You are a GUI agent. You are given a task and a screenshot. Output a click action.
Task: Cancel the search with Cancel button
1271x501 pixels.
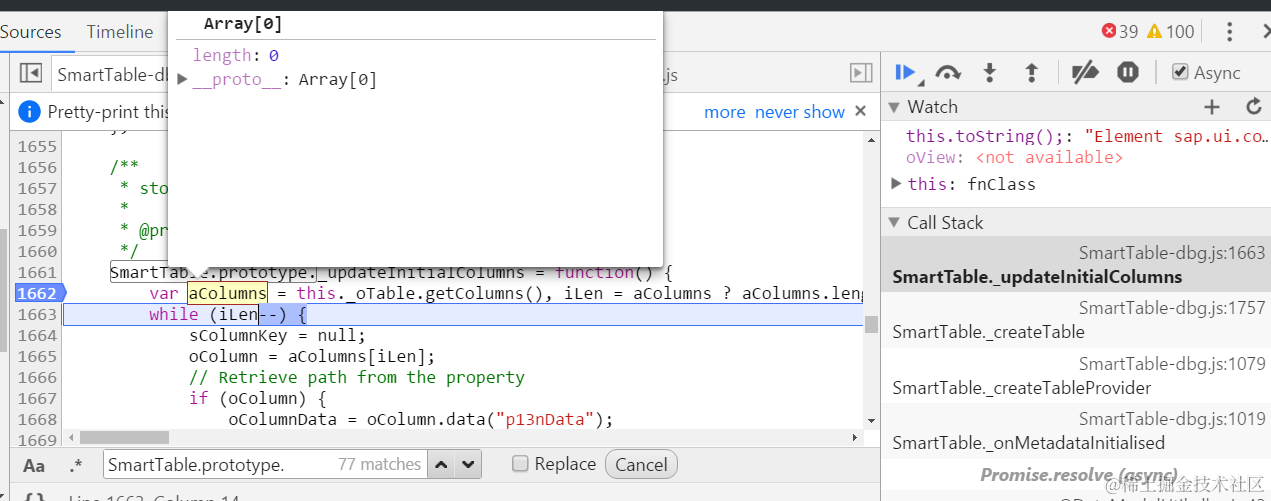[x=641, y=464]
